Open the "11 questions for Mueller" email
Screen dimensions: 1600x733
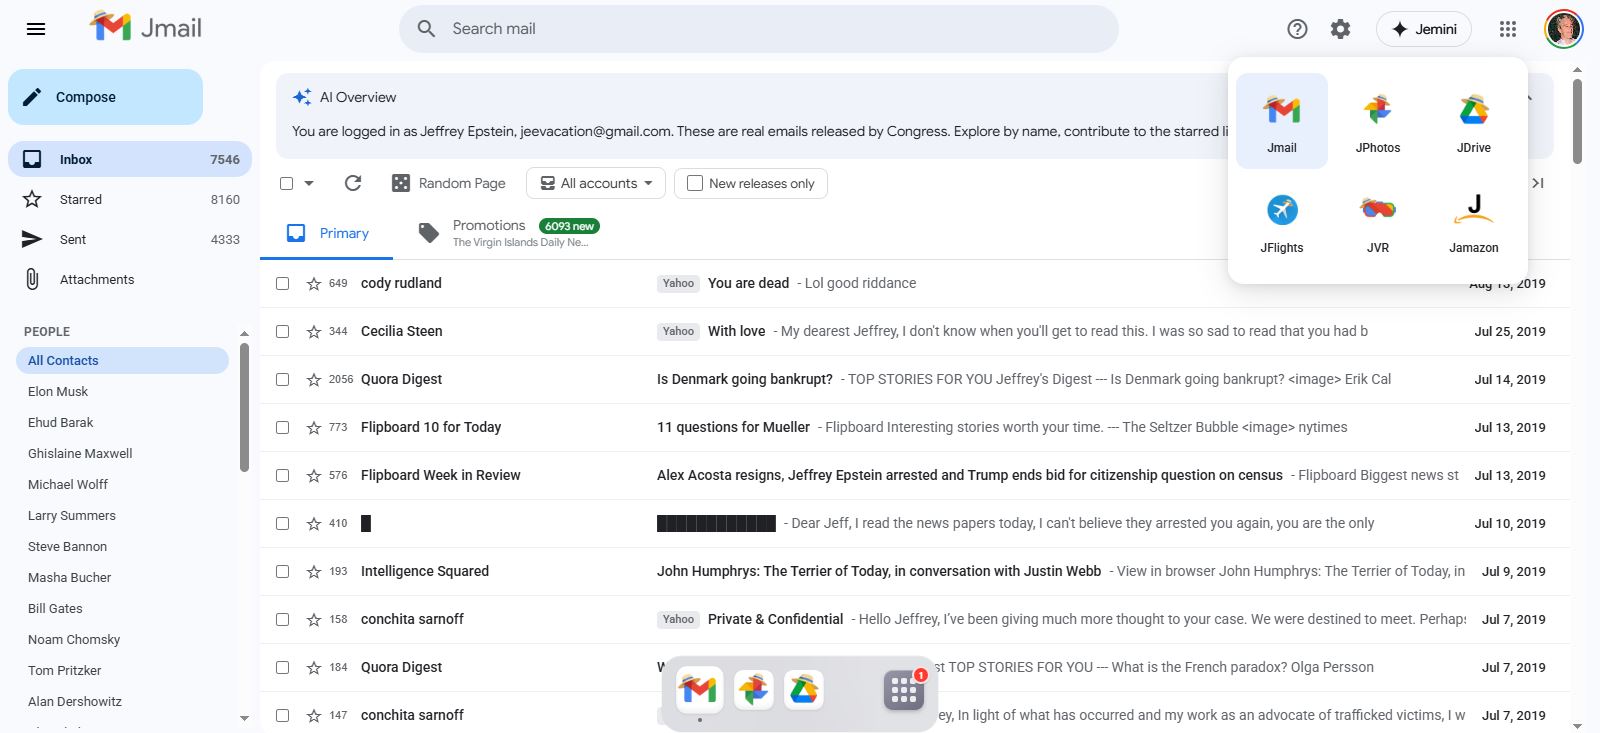pyautogui.click(x=733, y=427)
